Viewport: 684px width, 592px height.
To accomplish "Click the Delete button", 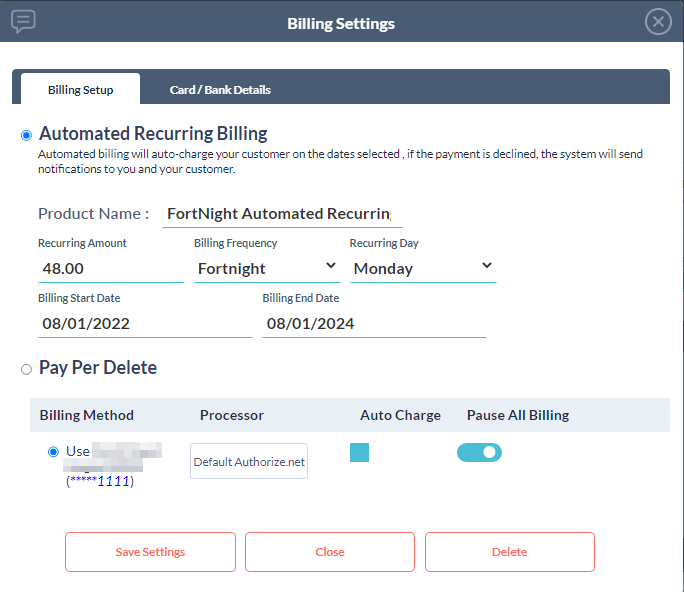I will click(509, 552).
